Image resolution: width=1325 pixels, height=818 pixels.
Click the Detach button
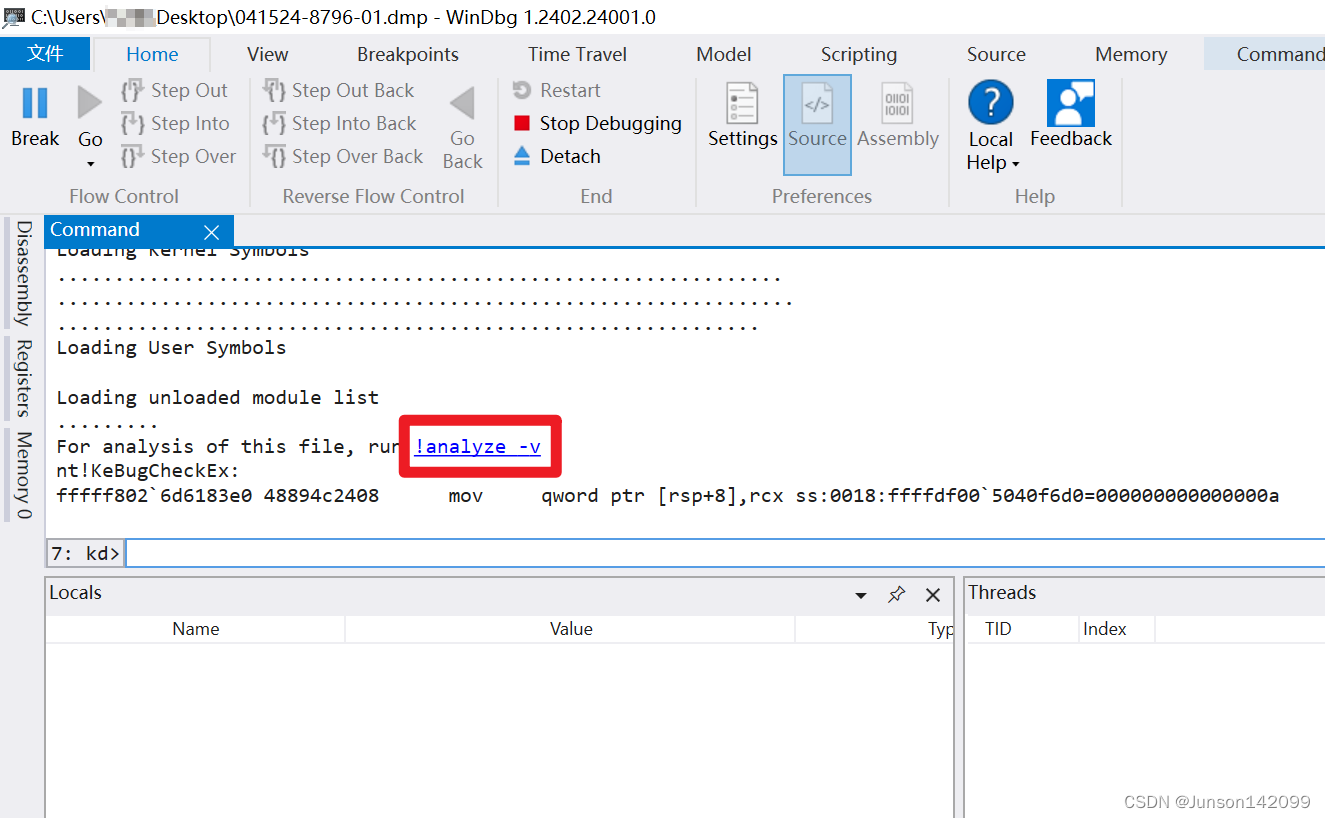557,157
